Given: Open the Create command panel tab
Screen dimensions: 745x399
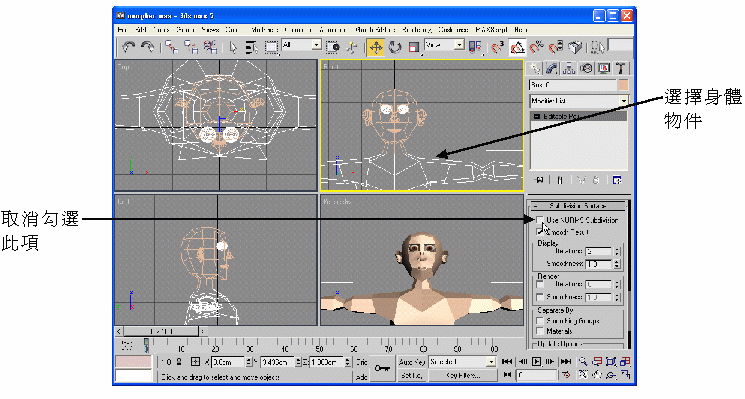Looking at the screenshot, I should (x=535, y=68).
